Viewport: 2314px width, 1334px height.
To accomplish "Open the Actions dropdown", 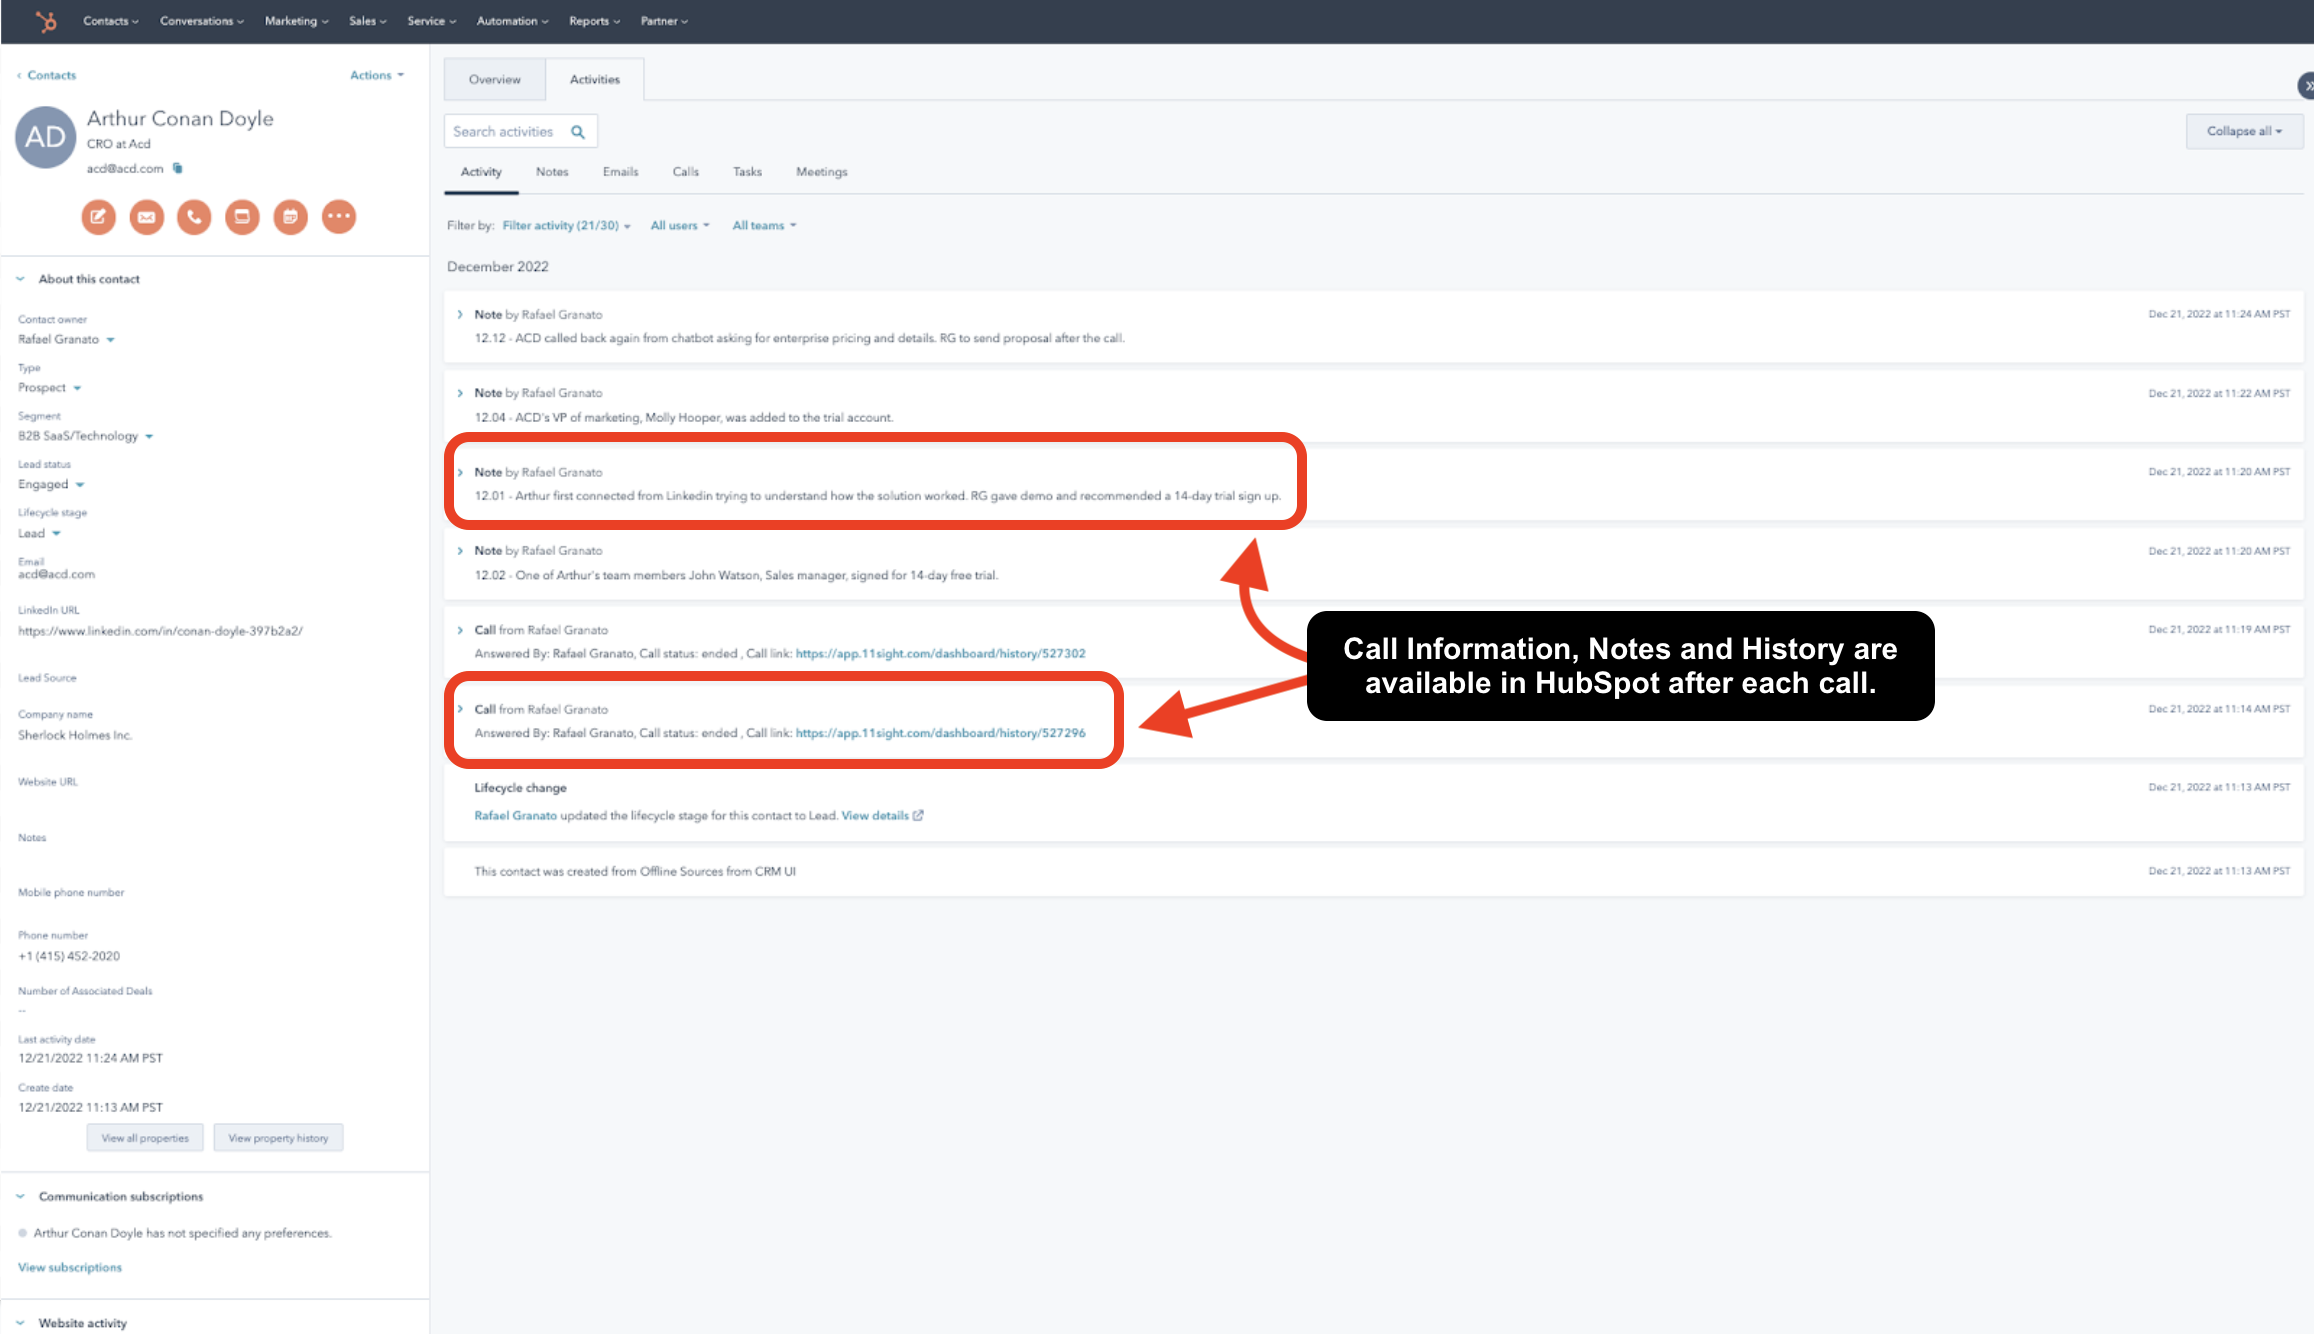I will (377, 75).
